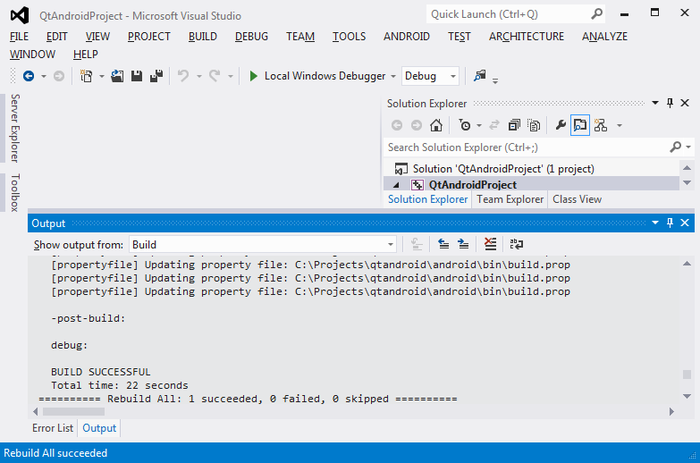
Task: Click the Output pane scroll down arrow
Action: pos(687,396)
